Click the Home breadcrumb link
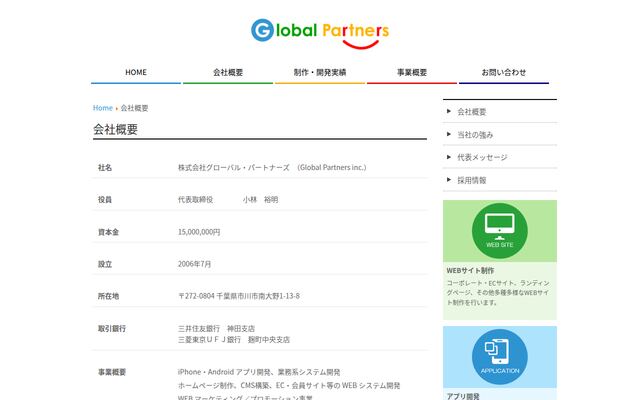Viewport: 640px width, 400px height. pyautogui.click(x=102, y=108)
